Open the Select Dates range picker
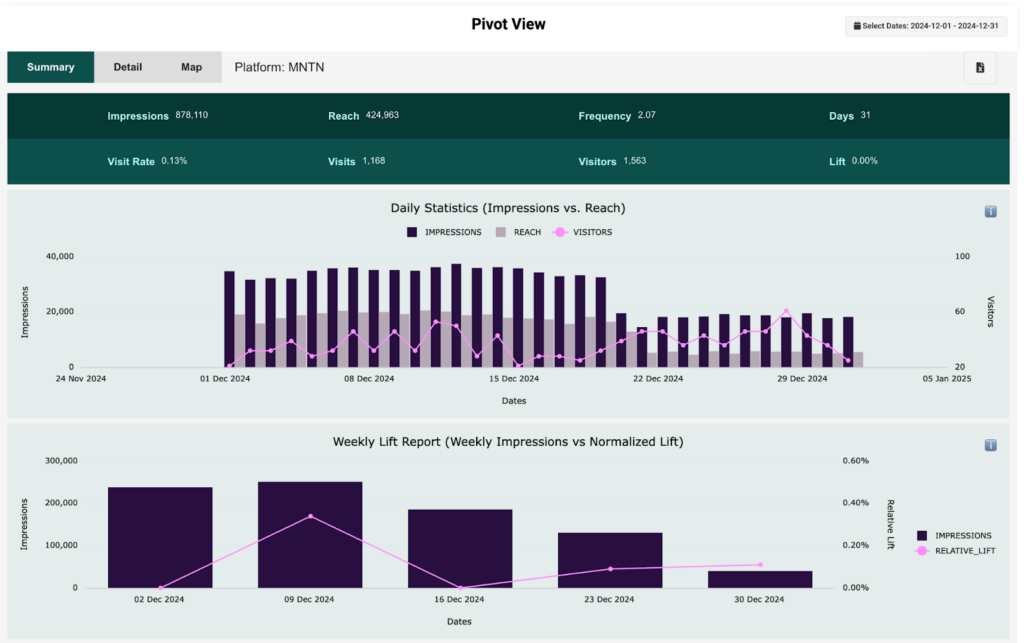Image resolution: width=1024 pixels, height=643 pixels. 925,25
